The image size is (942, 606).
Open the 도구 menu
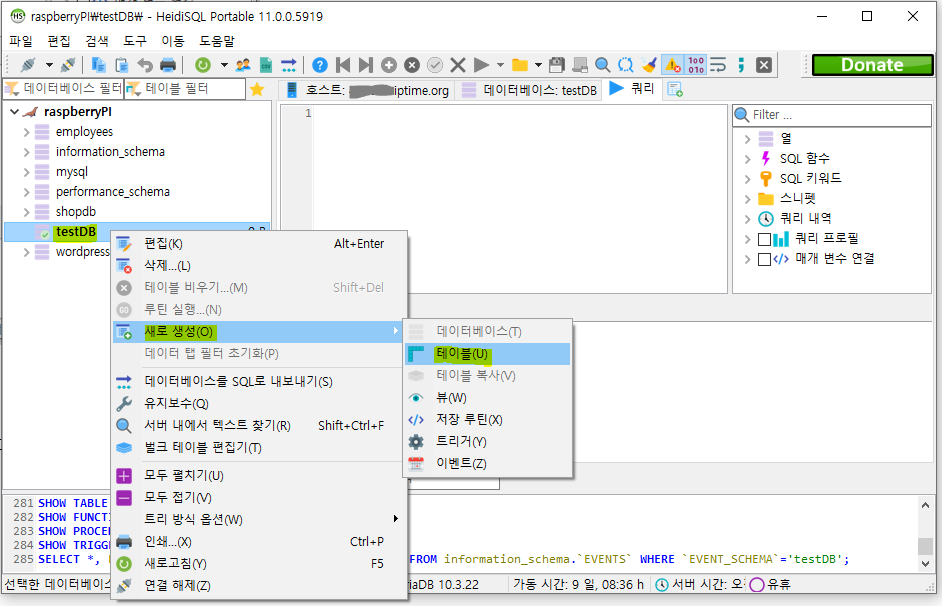135,41
